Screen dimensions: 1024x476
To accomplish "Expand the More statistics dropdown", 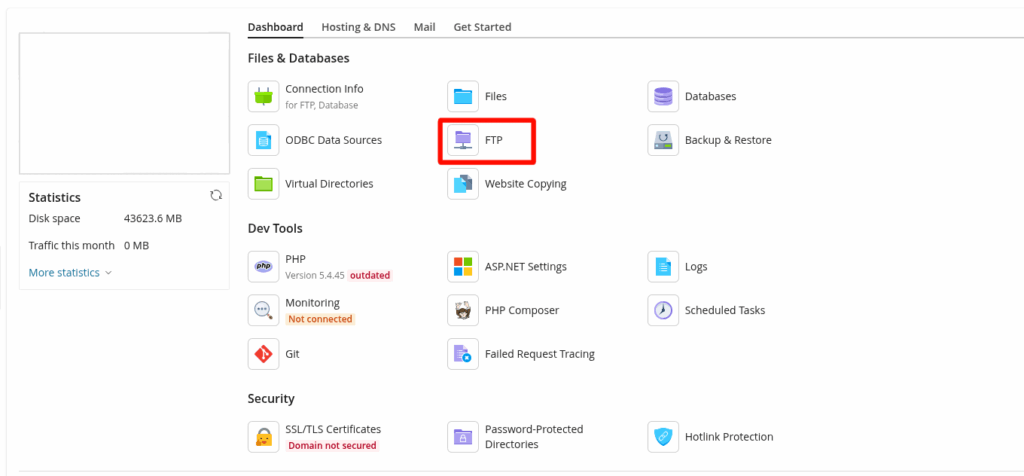I will [x=70, y=272].
